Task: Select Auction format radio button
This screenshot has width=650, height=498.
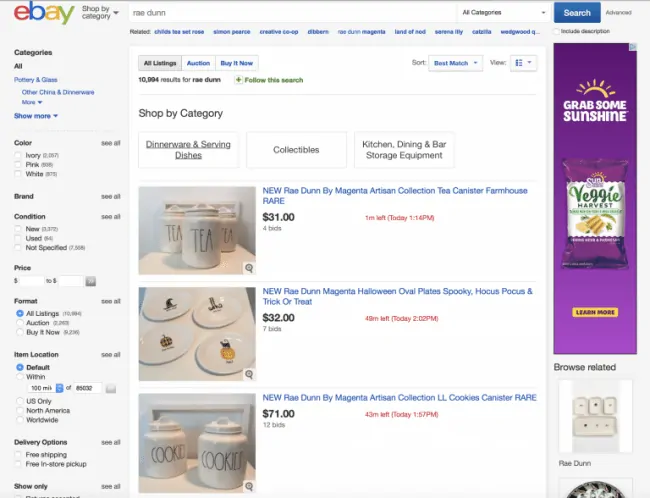Action: tap(19, 323)
